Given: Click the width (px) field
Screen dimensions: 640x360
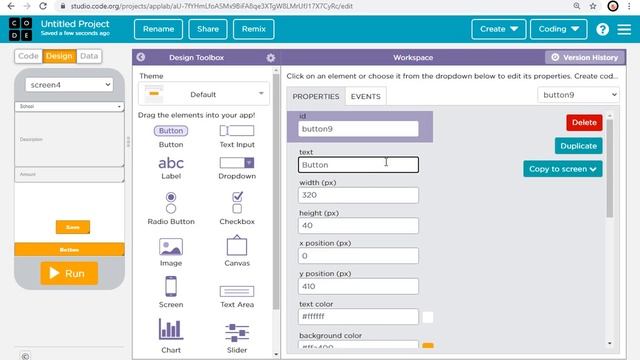Looking at the screenshot, I should tap(358, 195).
